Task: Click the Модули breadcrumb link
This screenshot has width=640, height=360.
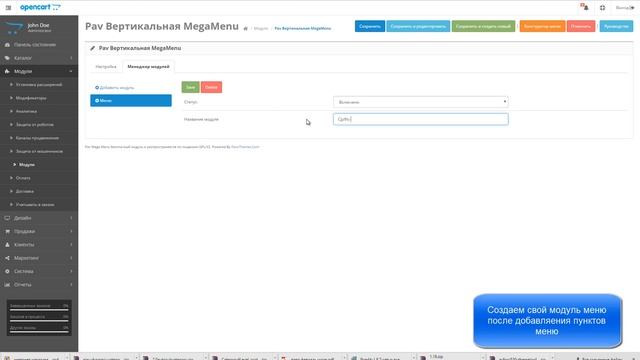Action: (261, 29)
